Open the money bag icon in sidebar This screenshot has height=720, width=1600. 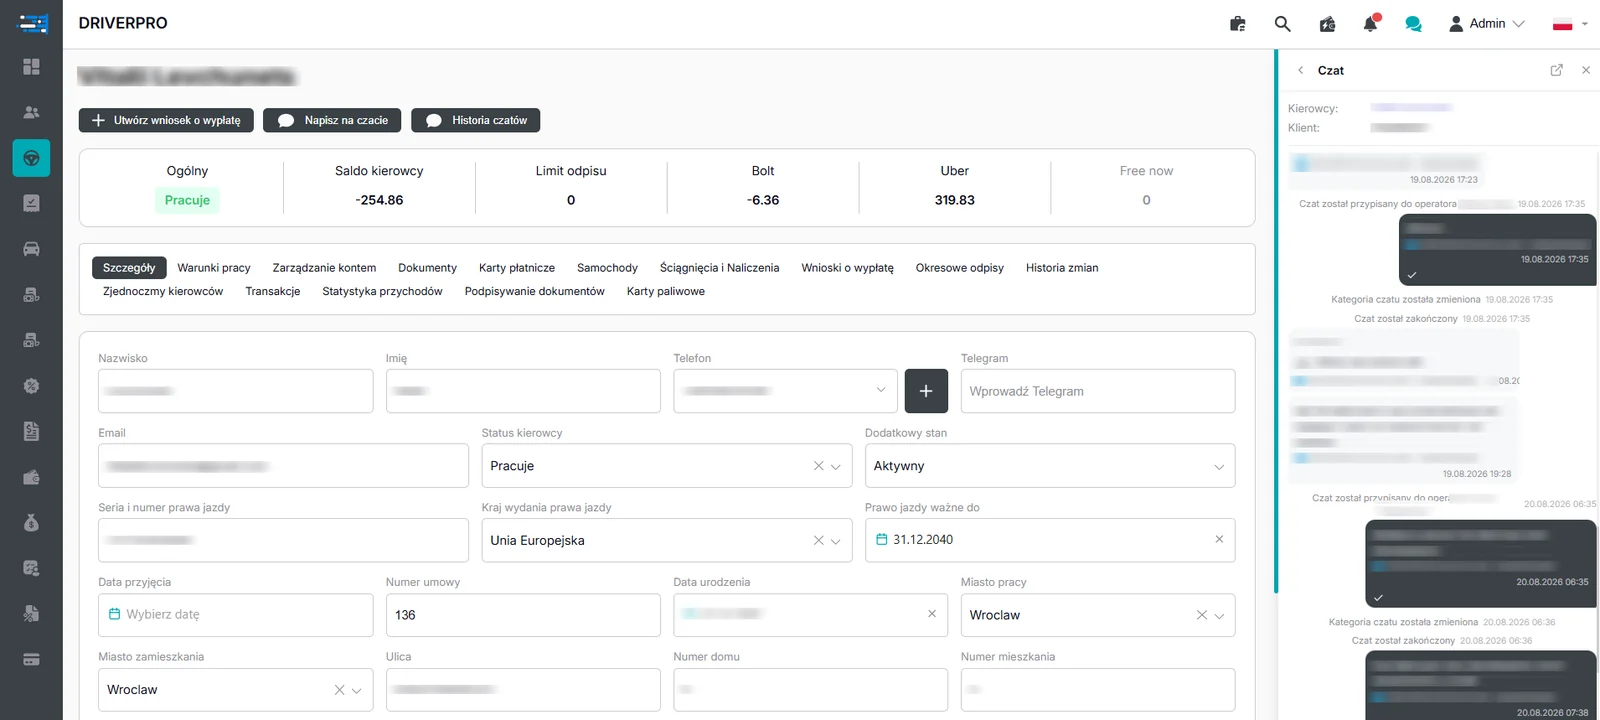tap(31, 523)
